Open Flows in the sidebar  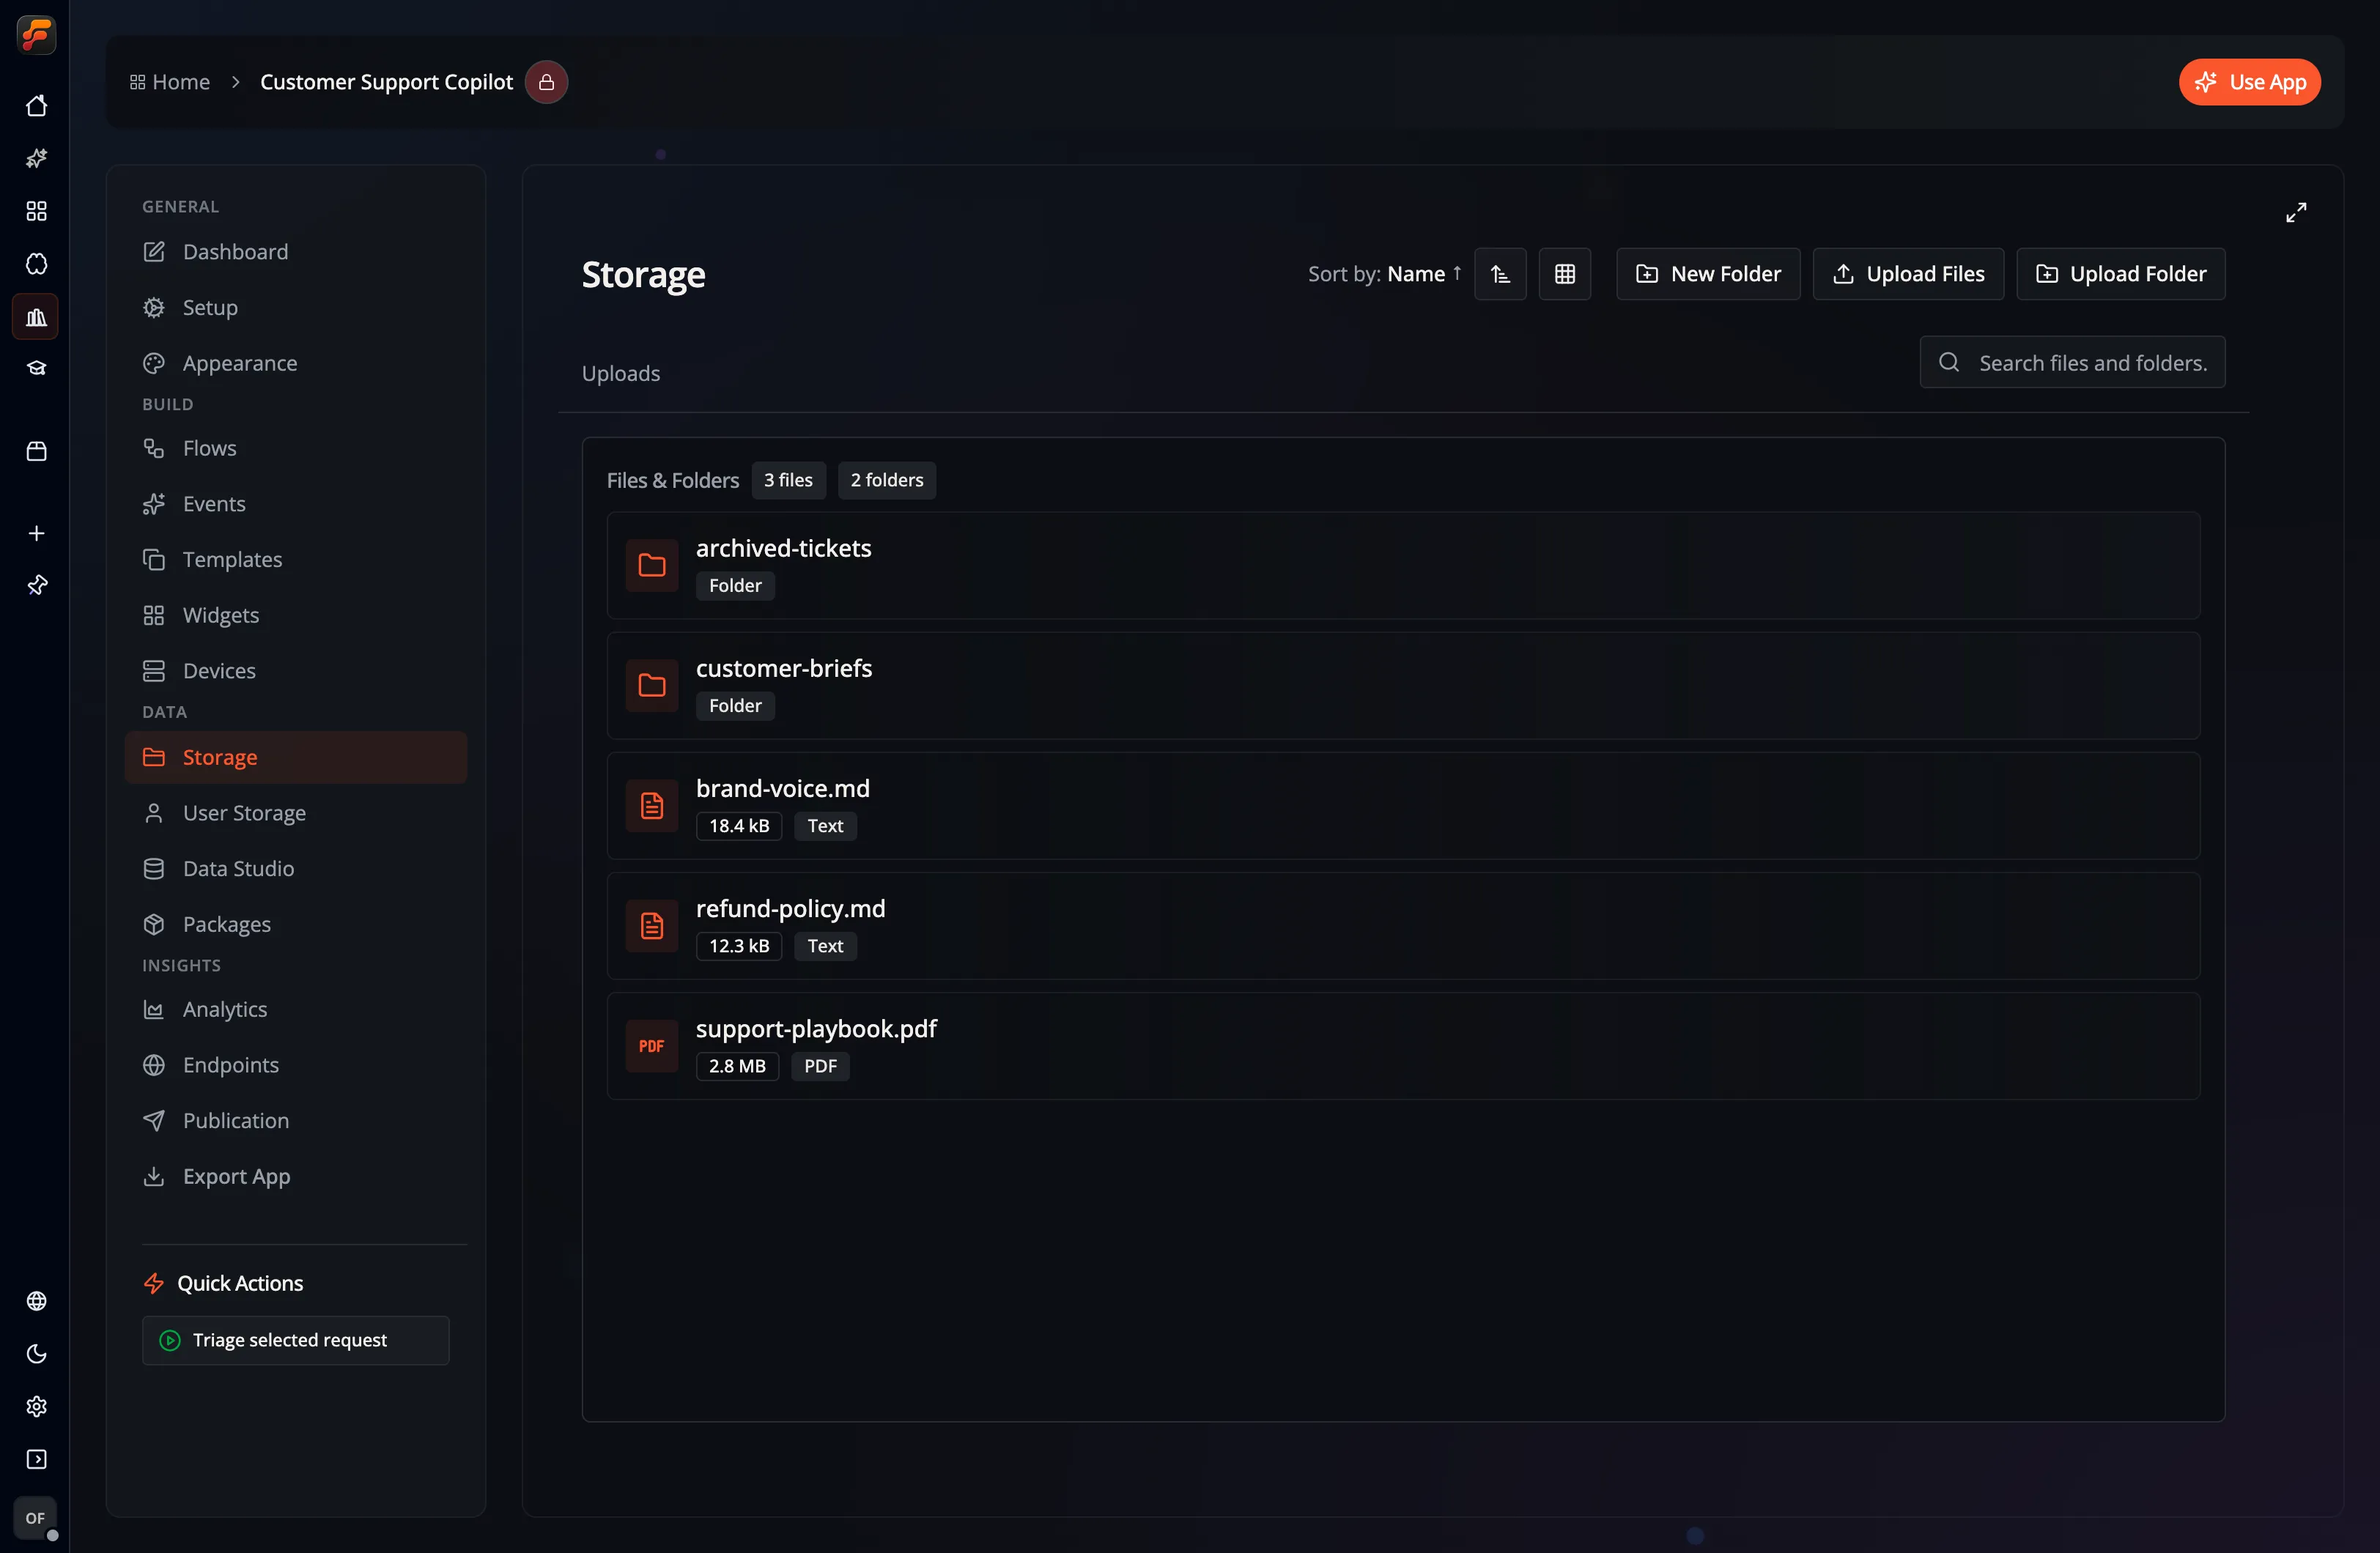click(296, 448)
